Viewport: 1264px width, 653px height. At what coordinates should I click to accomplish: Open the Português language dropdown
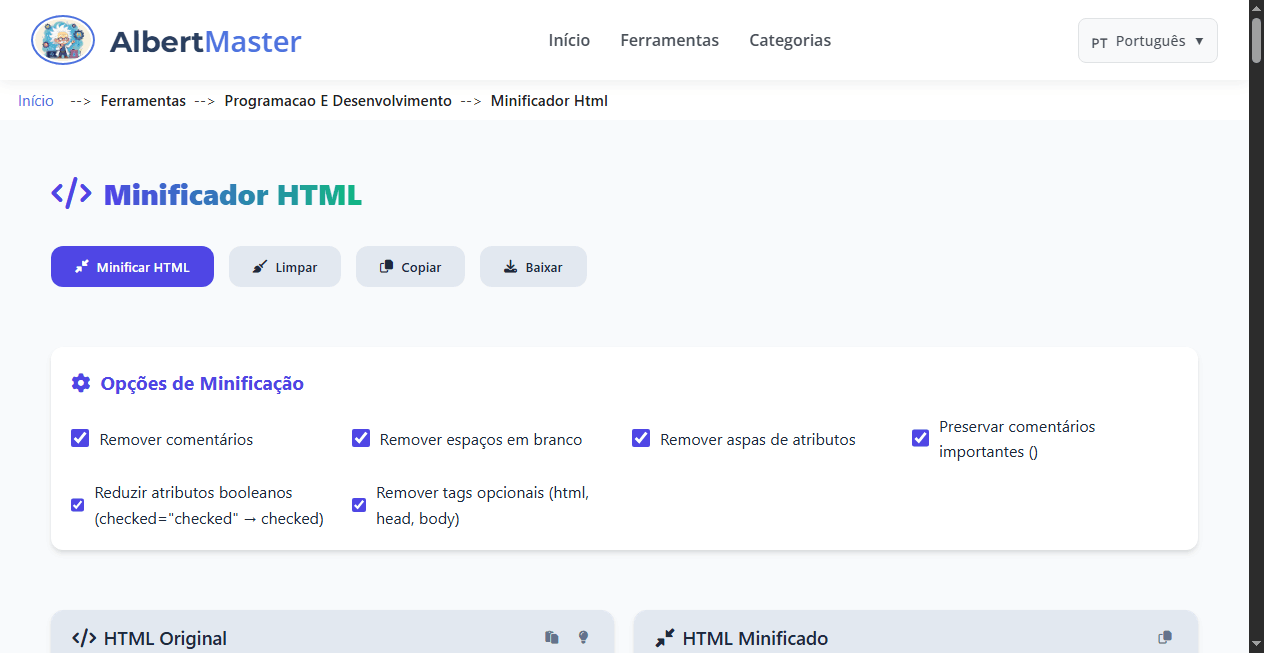(1147, 40)
